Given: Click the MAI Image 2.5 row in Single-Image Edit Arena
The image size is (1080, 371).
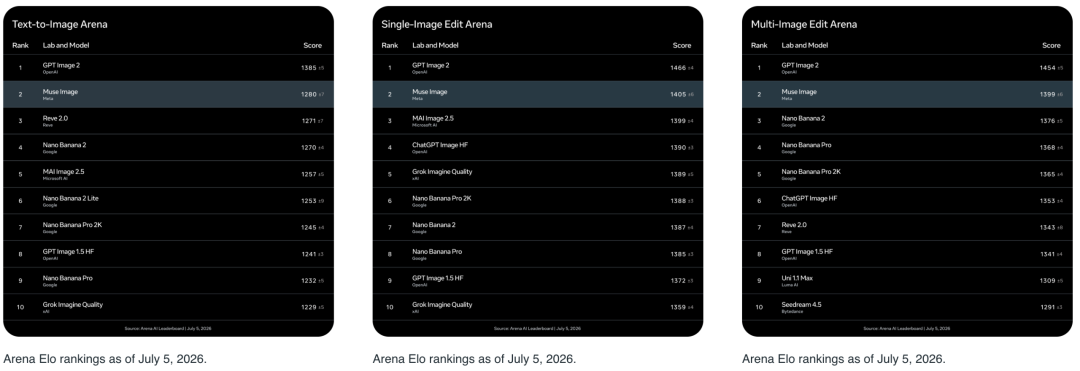Looking at the screenshot, I should click(x=538, y=120).
